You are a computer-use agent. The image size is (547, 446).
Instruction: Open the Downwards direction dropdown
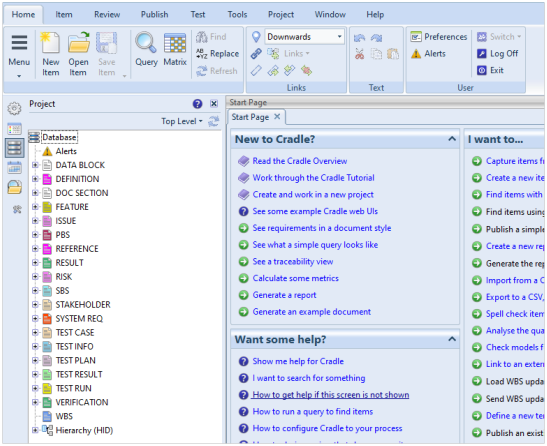point(304,37)
